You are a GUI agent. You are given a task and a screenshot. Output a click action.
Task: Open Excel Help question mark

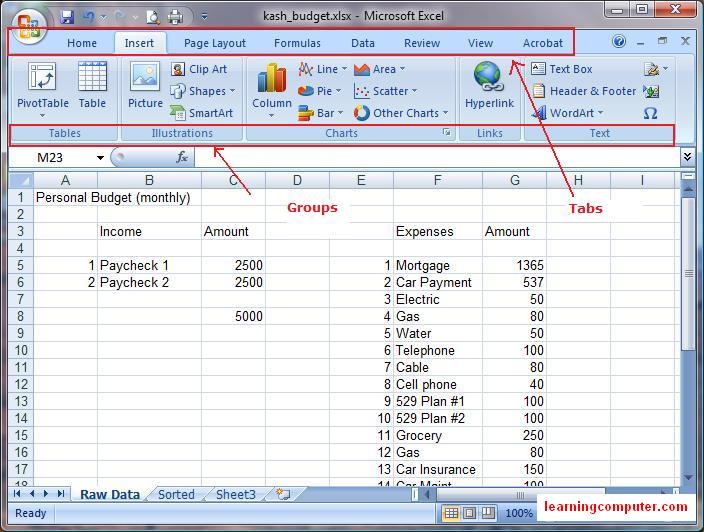[x=619, y=42]
